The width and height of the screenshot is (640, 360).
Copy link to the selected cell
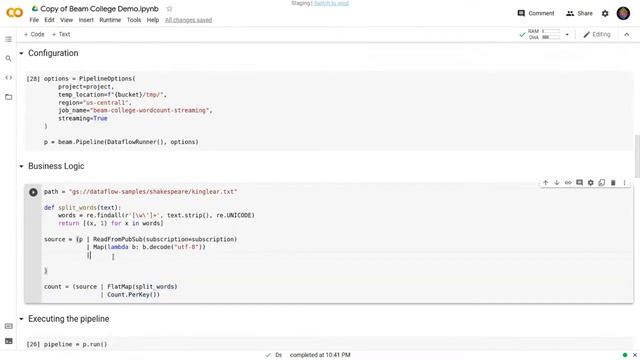click(568, 183)
